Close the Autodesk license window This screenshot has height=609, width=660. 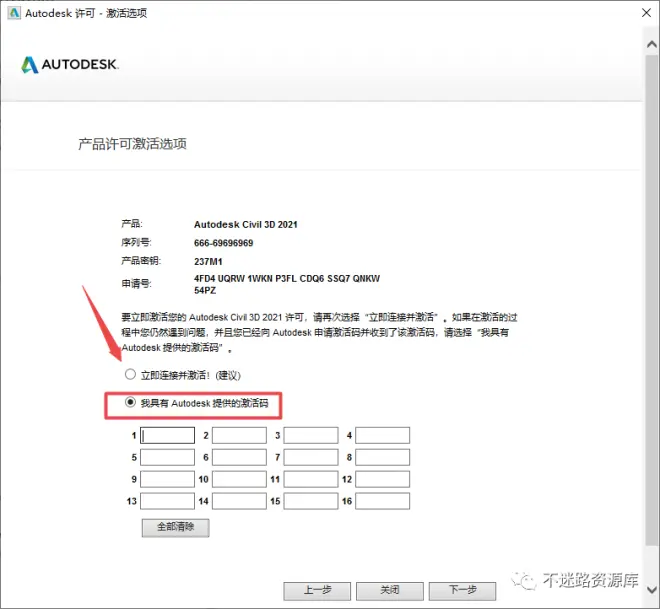click(x=647, y=13)
